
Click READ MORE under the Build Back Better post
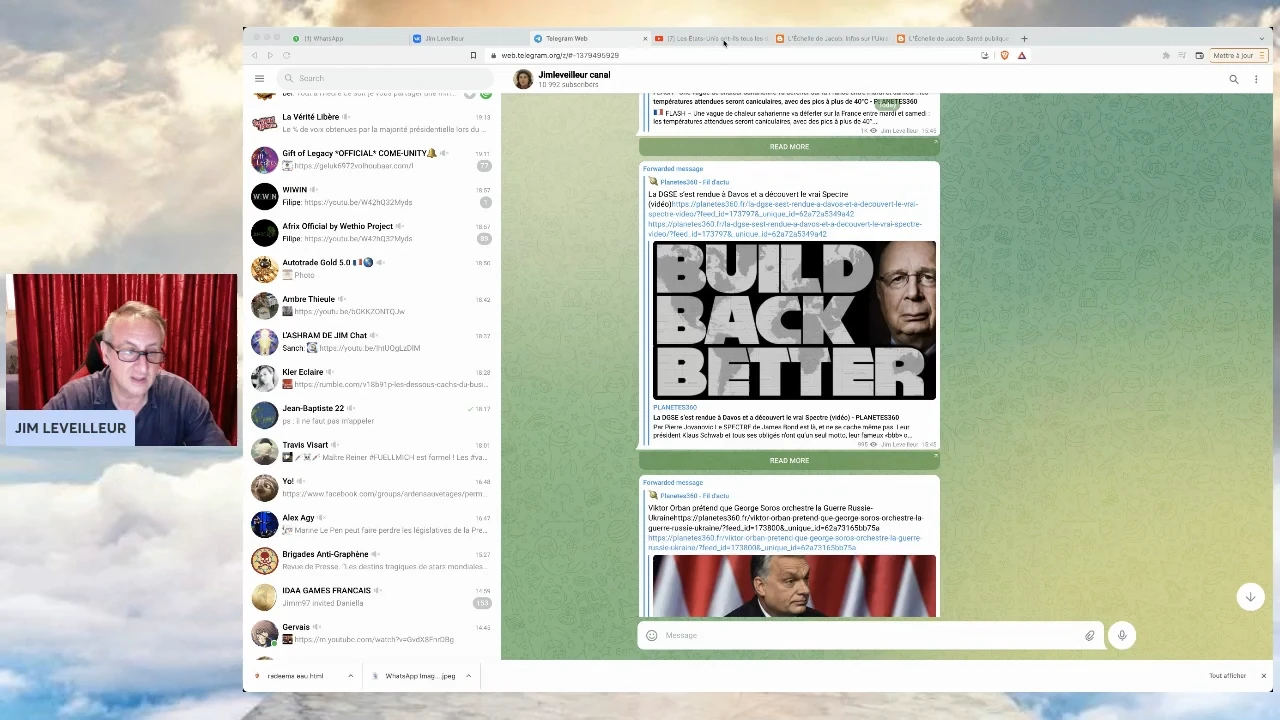789,461
